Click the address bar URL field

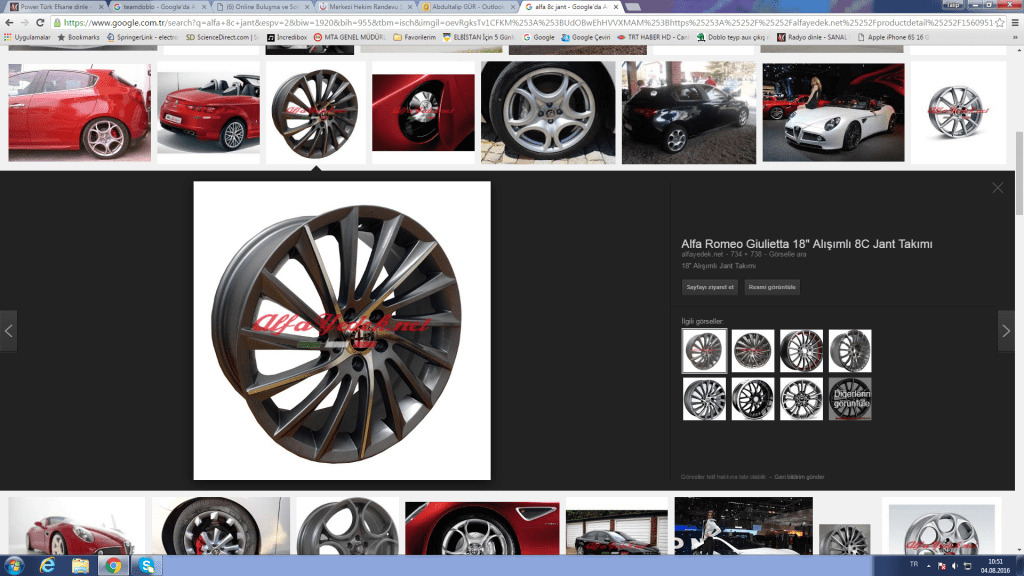(528, 23)
